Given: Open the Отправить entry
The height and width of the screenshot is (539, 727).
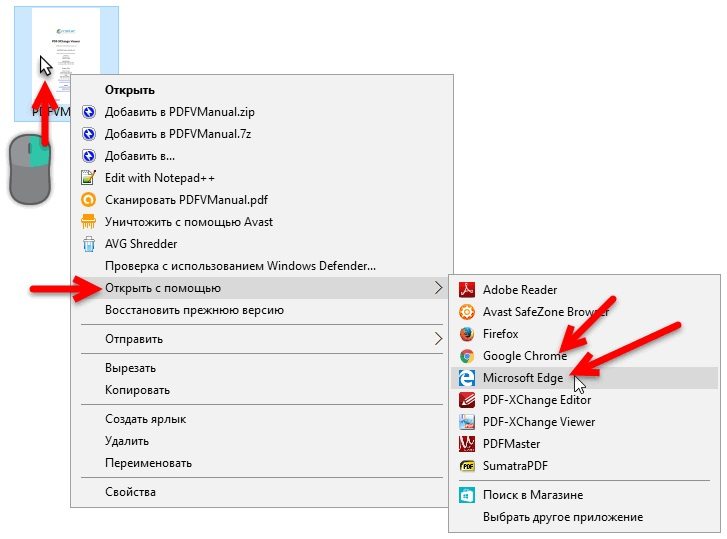Looking at the screenshot, I should pos(262,339).
